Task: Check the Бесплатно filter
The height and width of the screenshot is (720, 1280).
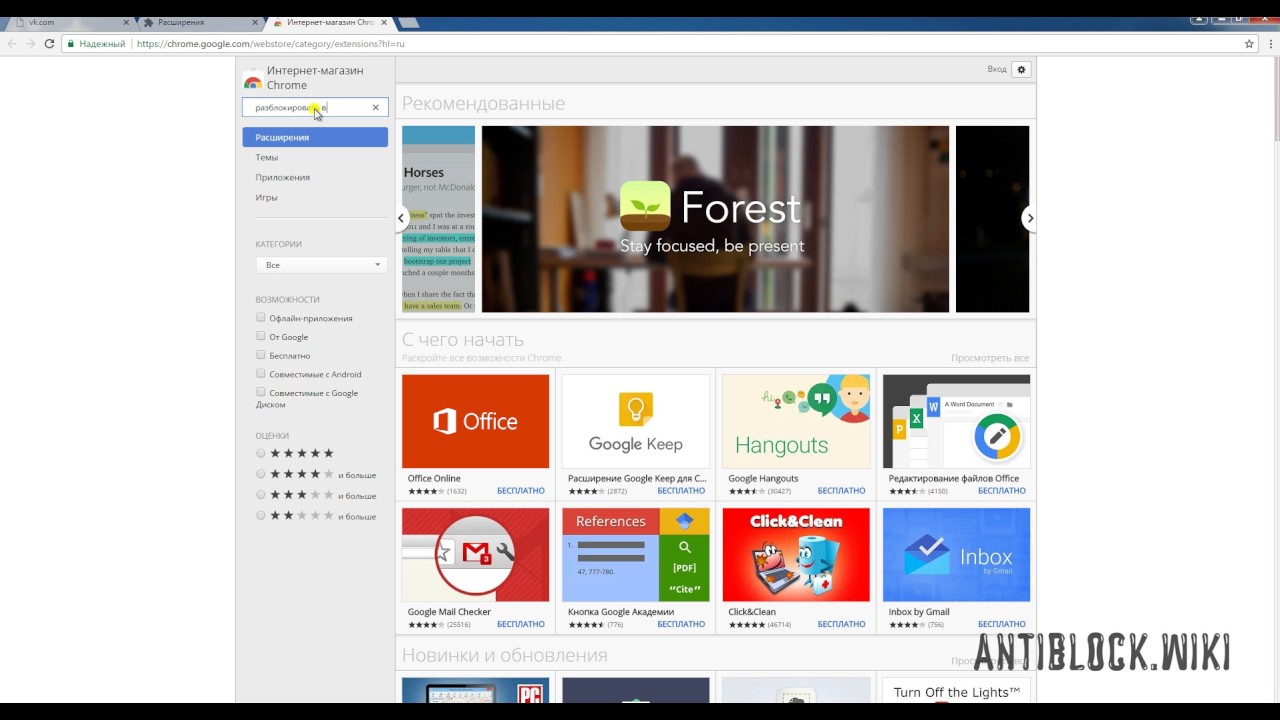Action: pos(261,355)
